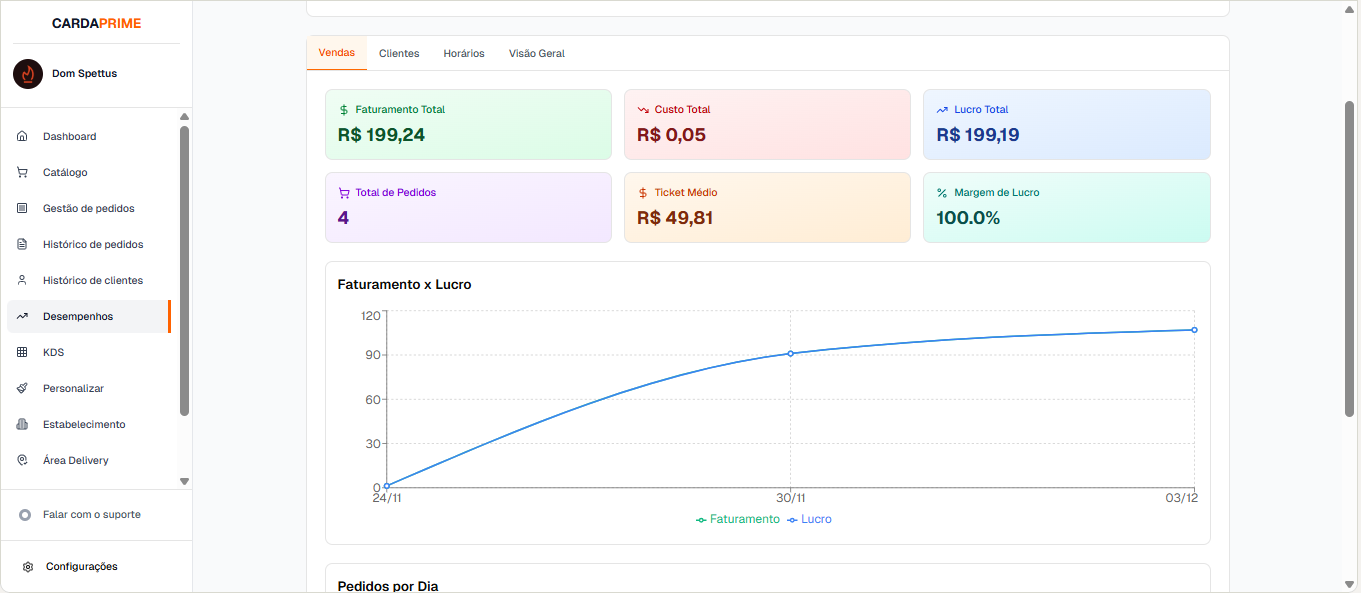The width and height of the screenshot is (1361, 593).
Task: Open Falar com o suporte link
Action: pyautogui.click(x=91, y=514)
